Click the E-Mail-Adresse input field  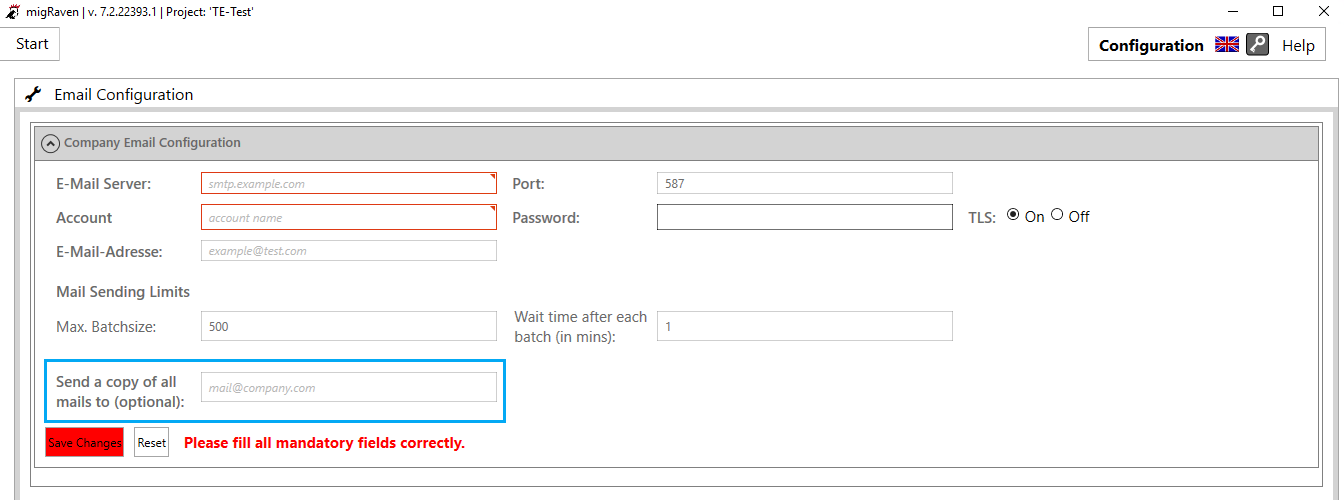coord(349,251)
